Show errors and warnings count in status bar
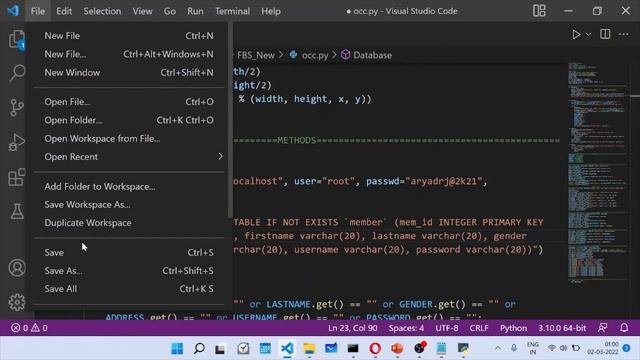640x360 pixels. [x=29, y=328]
